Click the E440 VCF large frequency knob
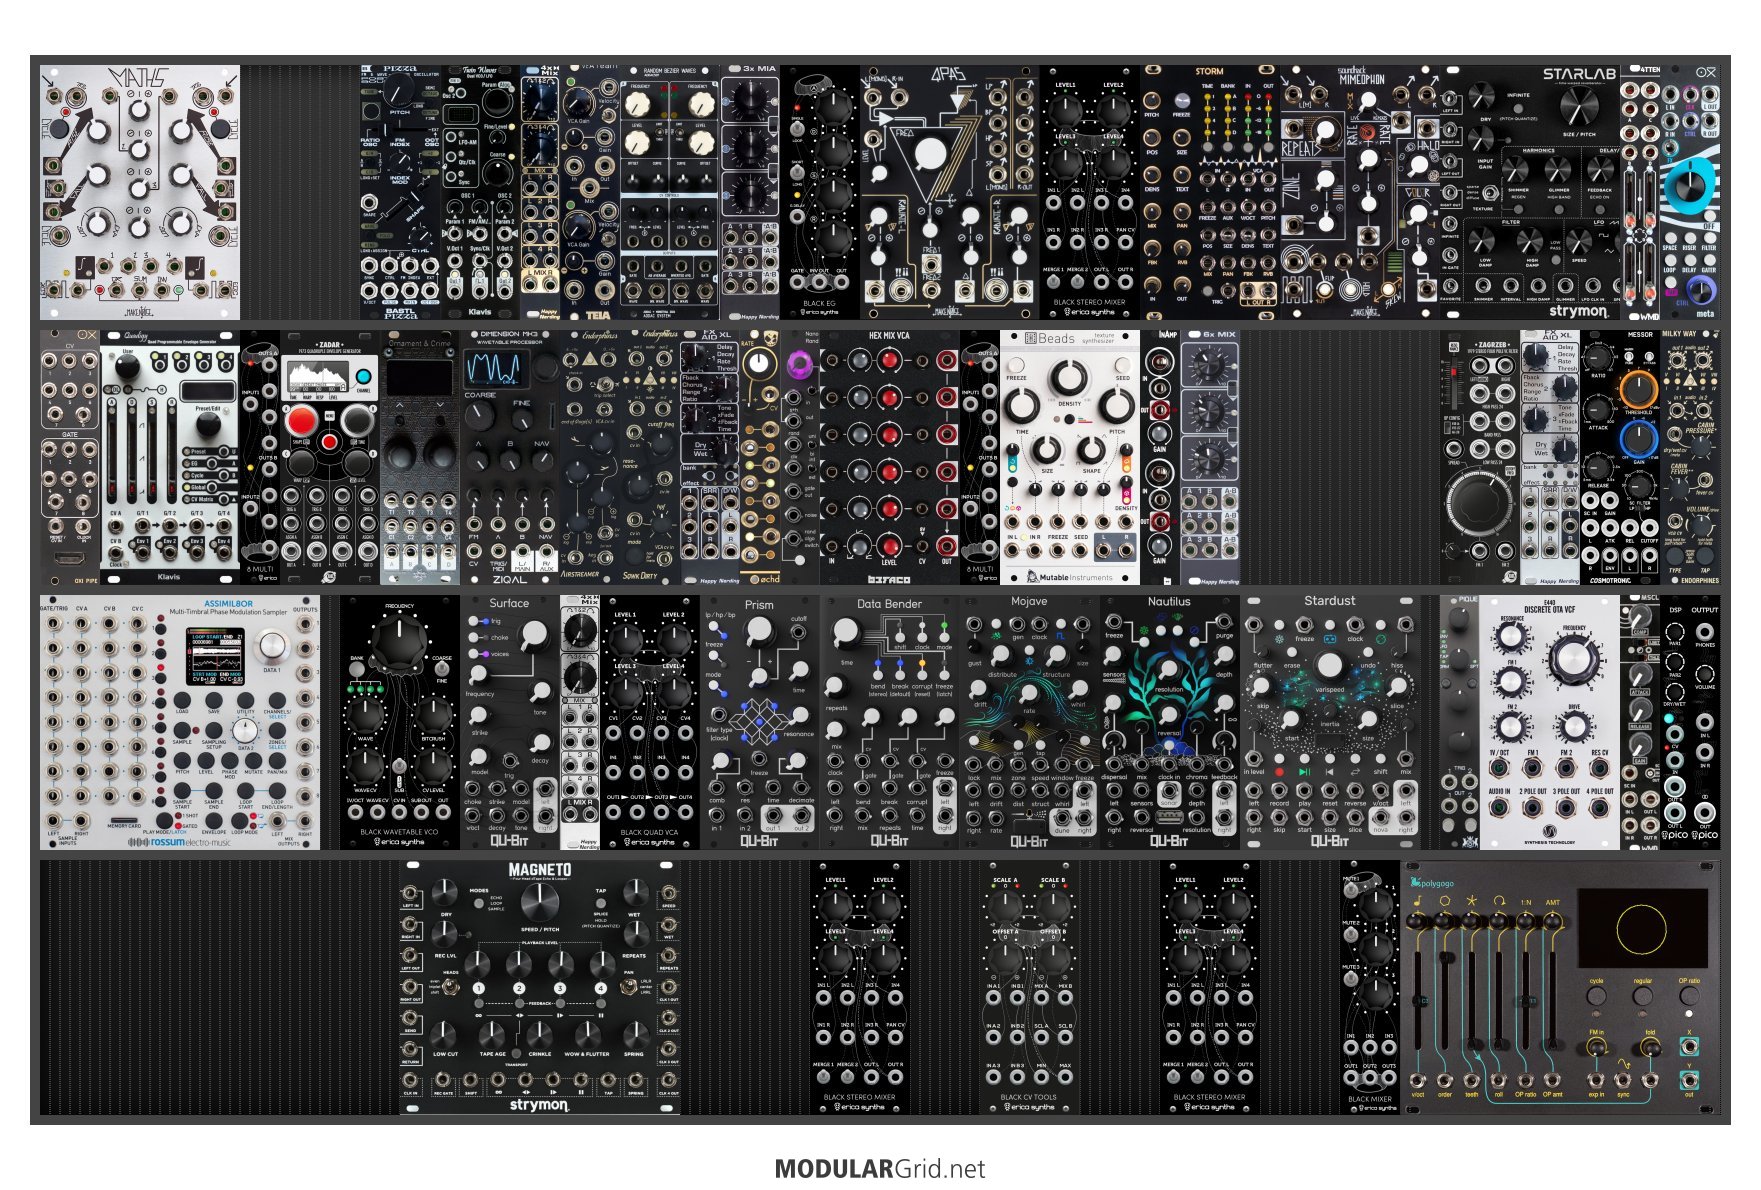 tap(1573, 658)
